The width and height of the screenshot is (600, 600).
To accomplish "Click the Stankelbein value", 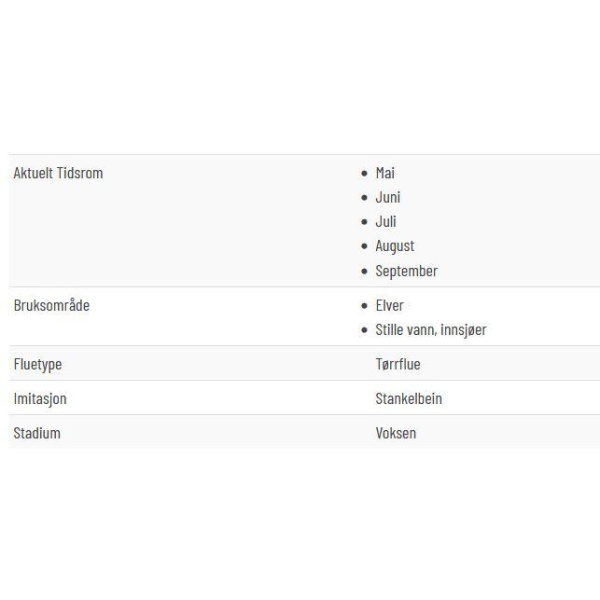I will click(x=409, y=399).
